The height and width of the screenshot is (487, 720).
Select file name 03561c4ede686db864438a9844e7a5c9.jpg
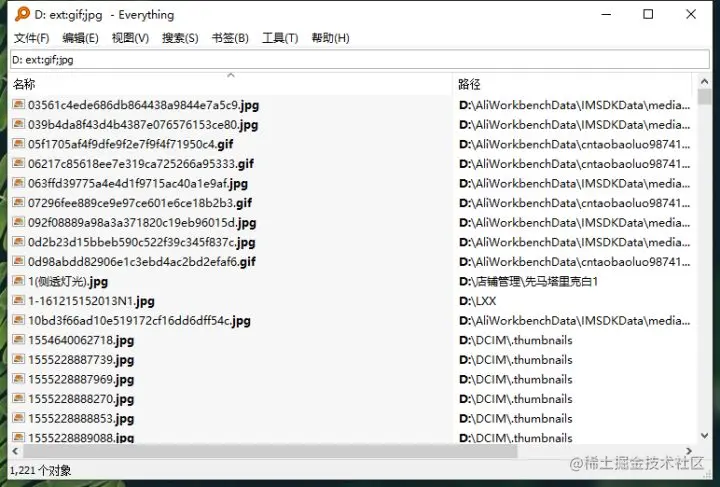tap(143, 105)
